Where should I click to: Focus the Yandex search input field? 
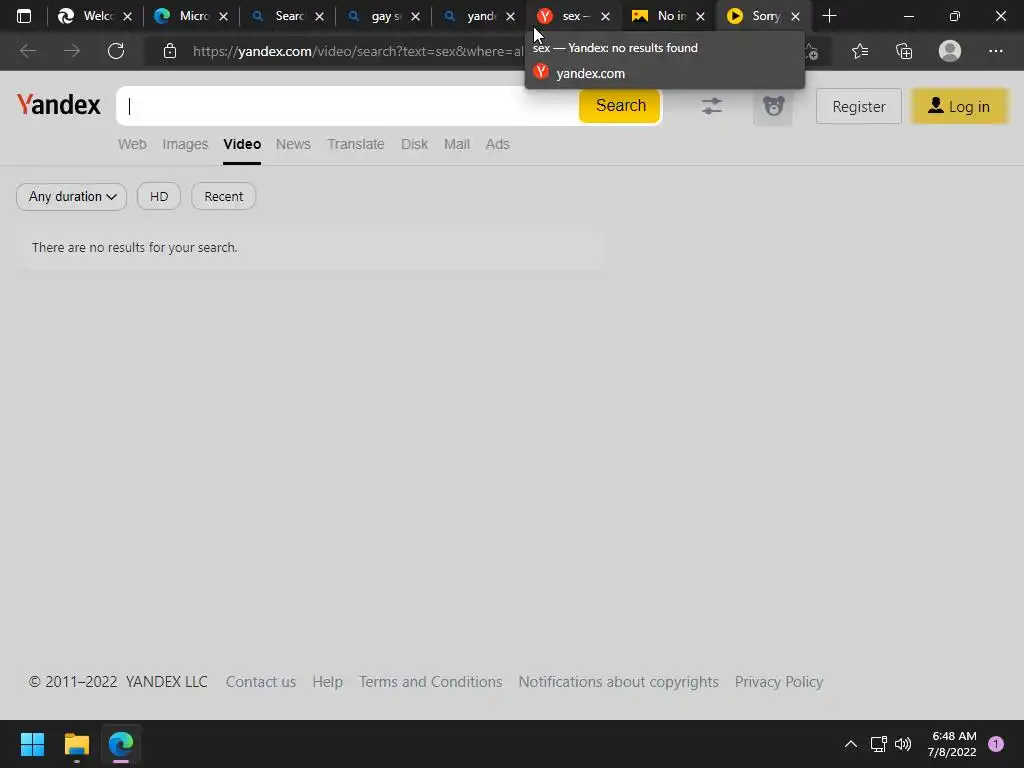pyautogui.click(x=348, y=106)
